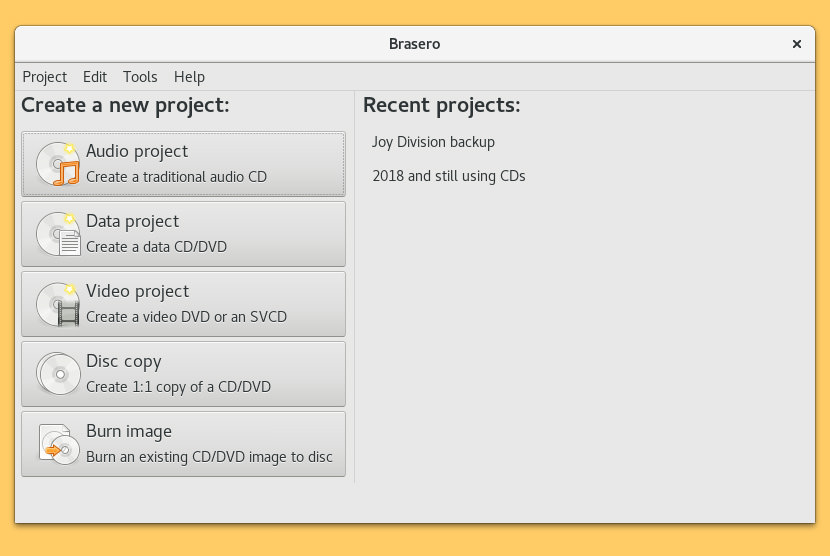Open recent project '2018 and still using CDs'

pyautogui.click(x=448, y=176)
